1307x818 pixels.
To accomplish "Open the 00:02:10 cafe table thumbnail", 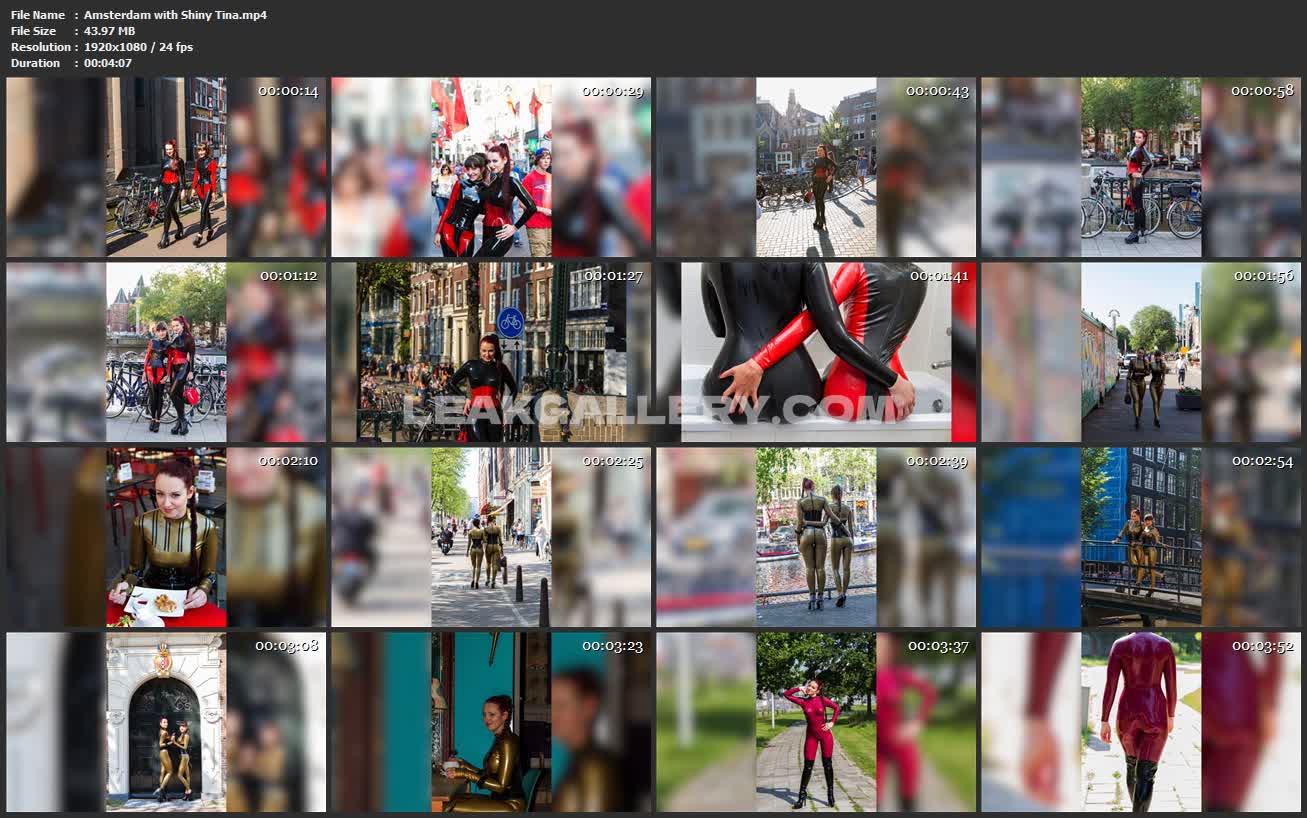I will coord(166,537).
